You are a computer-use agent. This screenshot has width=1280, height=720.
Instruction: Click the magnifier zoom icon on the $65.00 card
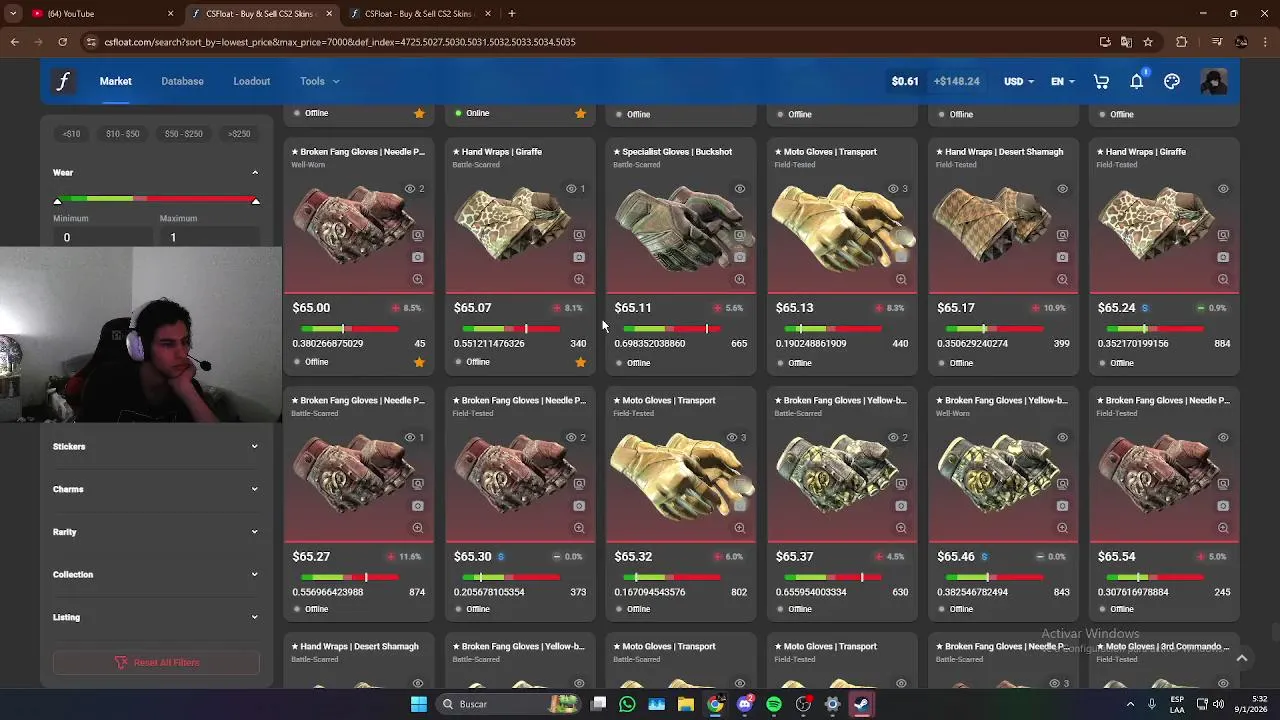point(418,279)
